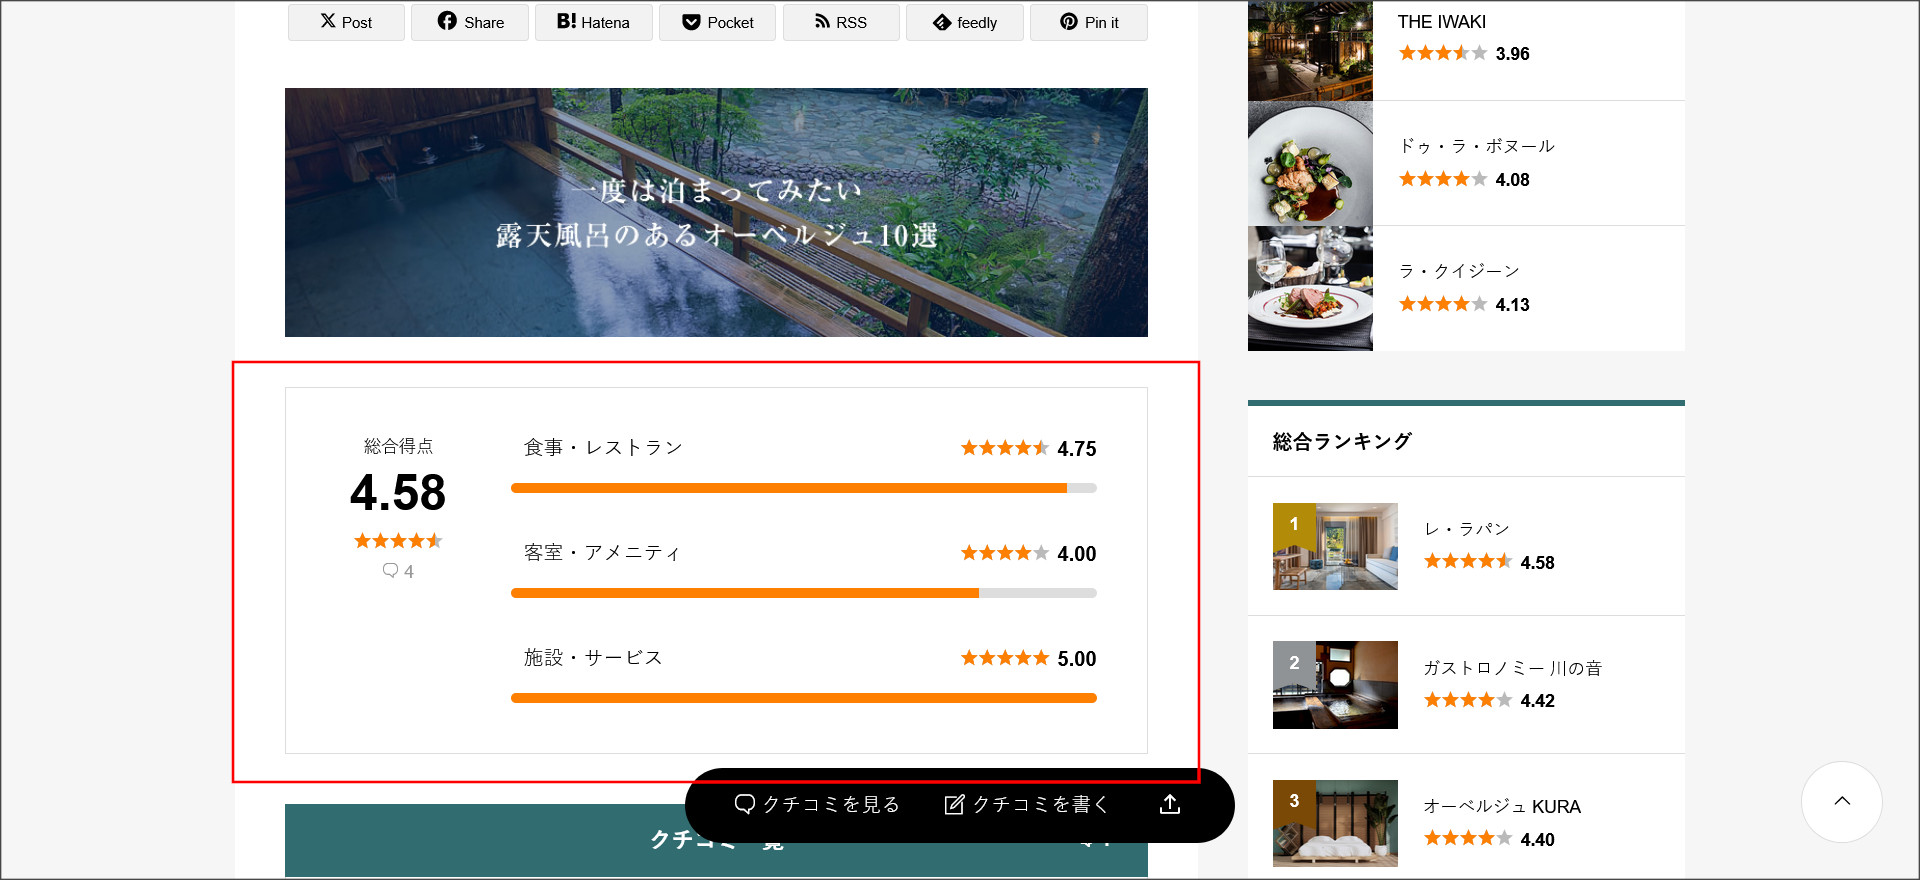Click the 食事・レストラン rating bar
Screen dimensions: 1920x880
(803, 488)
